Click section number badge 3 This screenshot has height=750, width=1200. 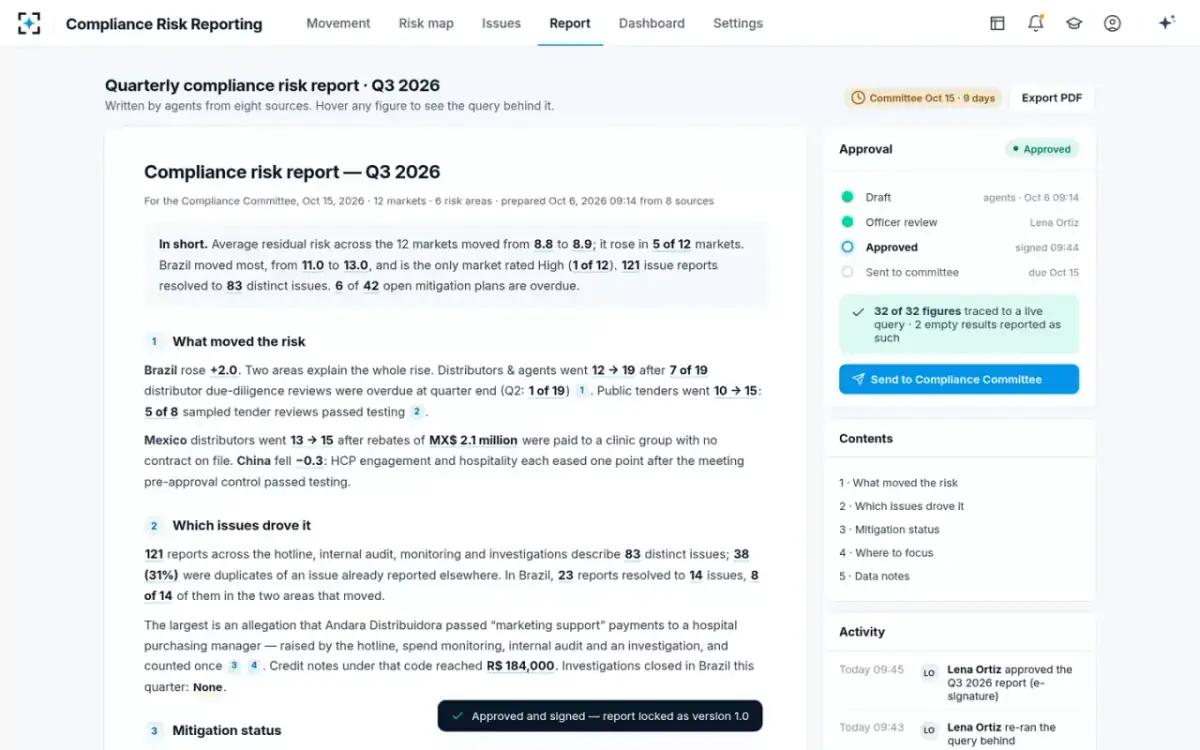[x=154, y=731]
